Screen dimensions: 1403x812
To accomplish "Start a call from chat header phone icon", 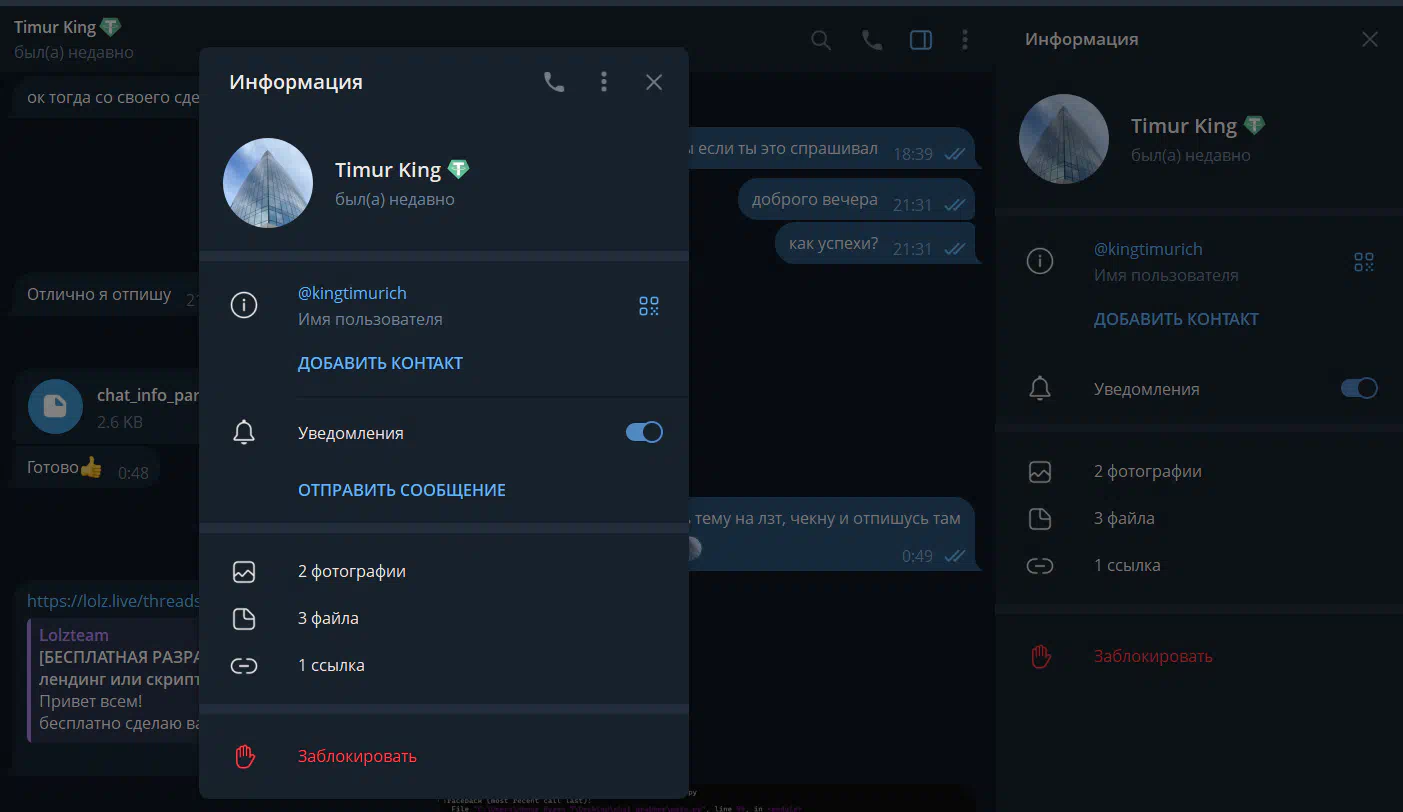I will pyautogui.click(x=872, y=40).
